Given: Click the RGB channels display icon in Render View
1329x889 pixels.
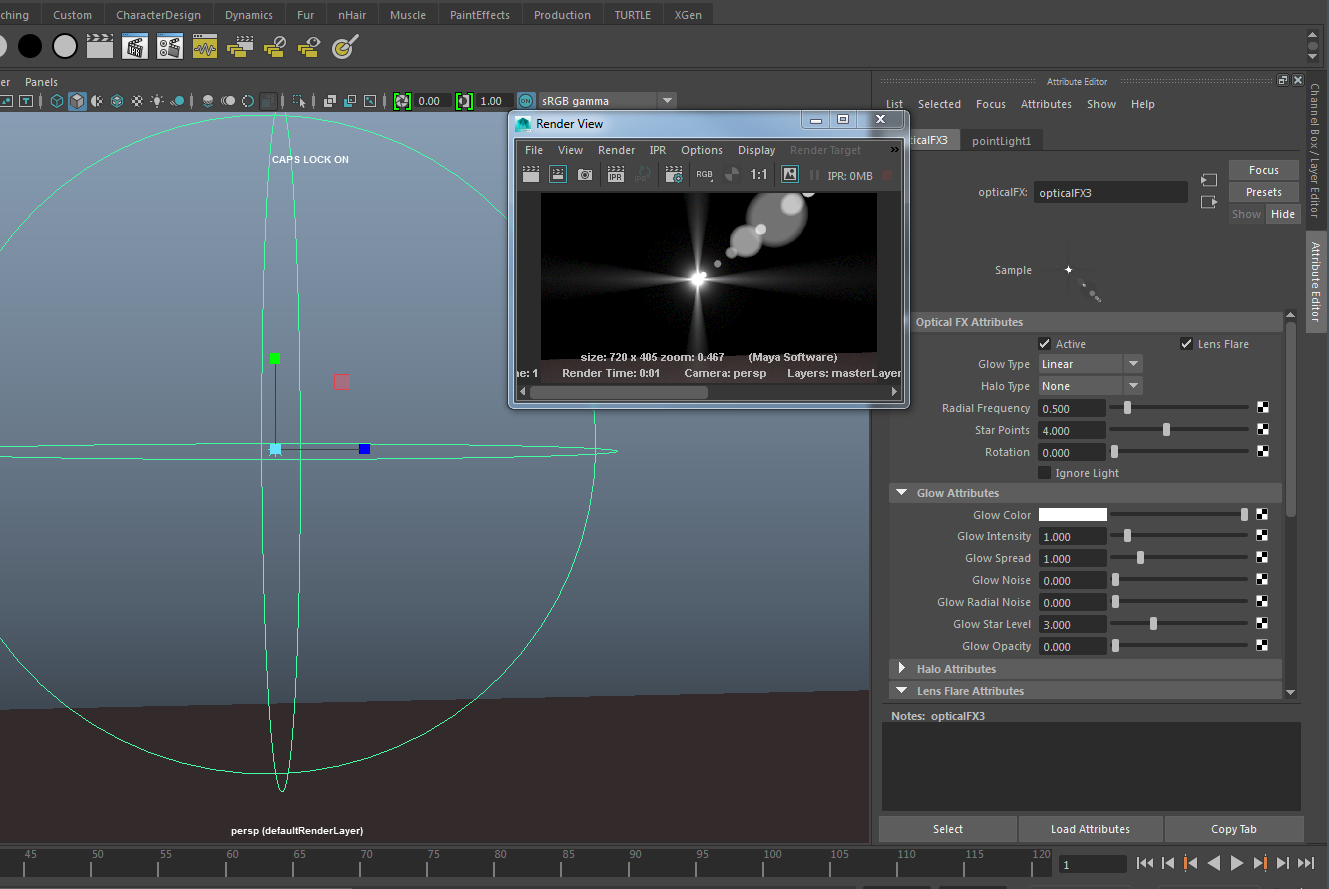Looking at the screenshot, I should click(705, 175).
